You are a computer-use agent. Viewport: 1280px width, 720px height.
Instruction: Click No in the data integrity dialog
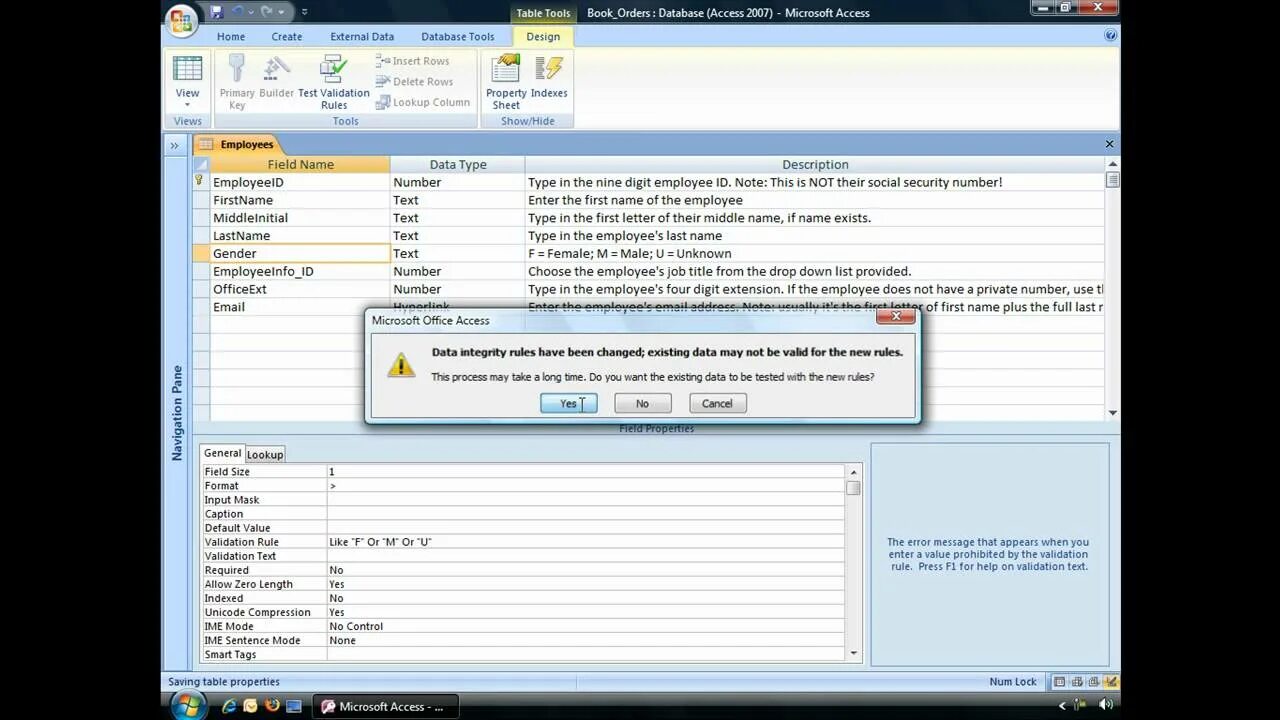pyautogui.click(x=642, y=403)
